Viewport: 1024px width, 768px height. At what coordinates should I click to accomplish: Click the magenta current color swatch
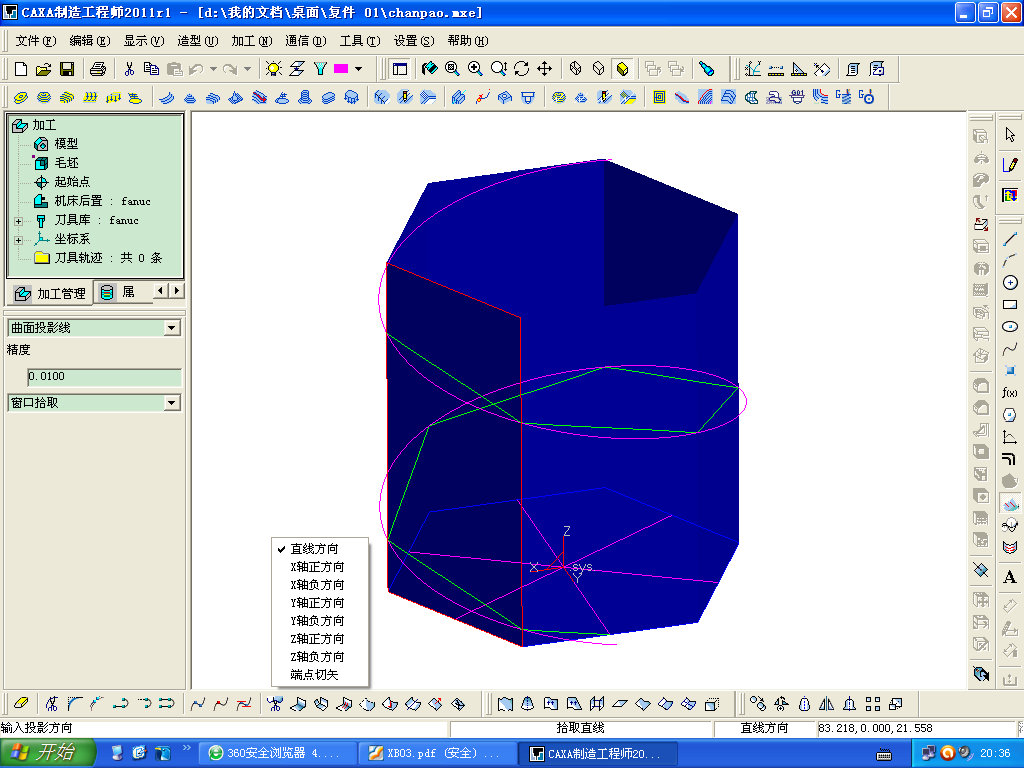pyautogui.click(x=340, y=69)
